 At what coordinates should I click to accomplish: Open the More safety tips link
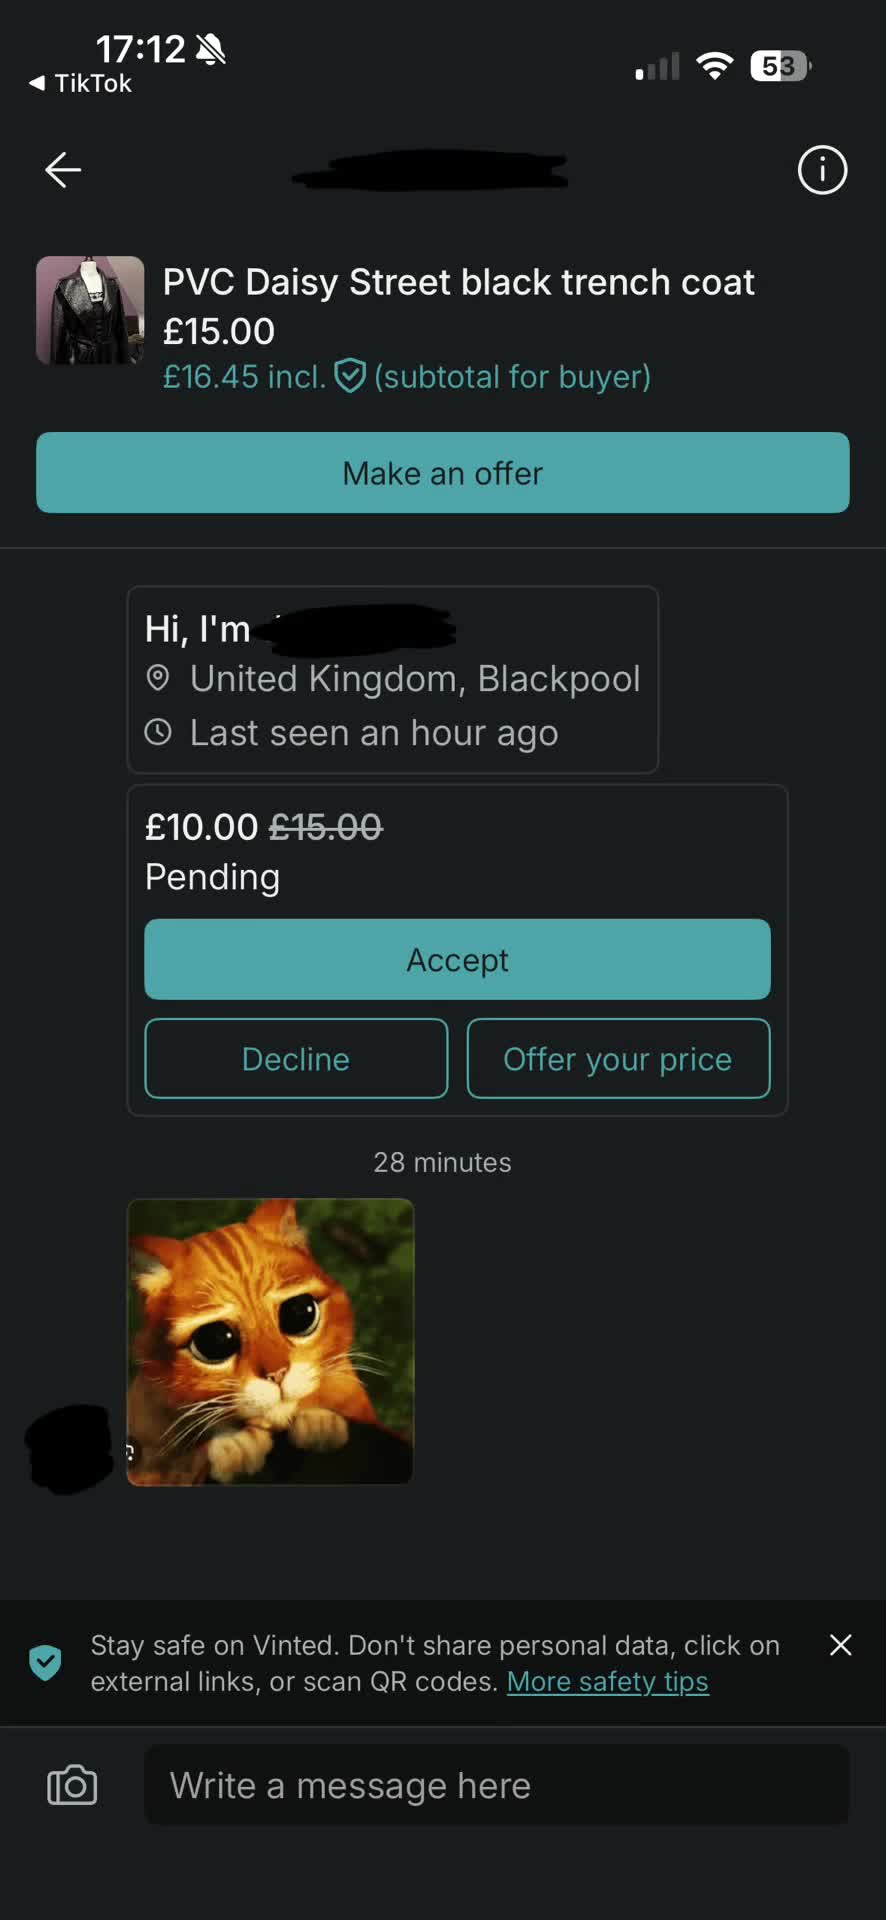607,1682
